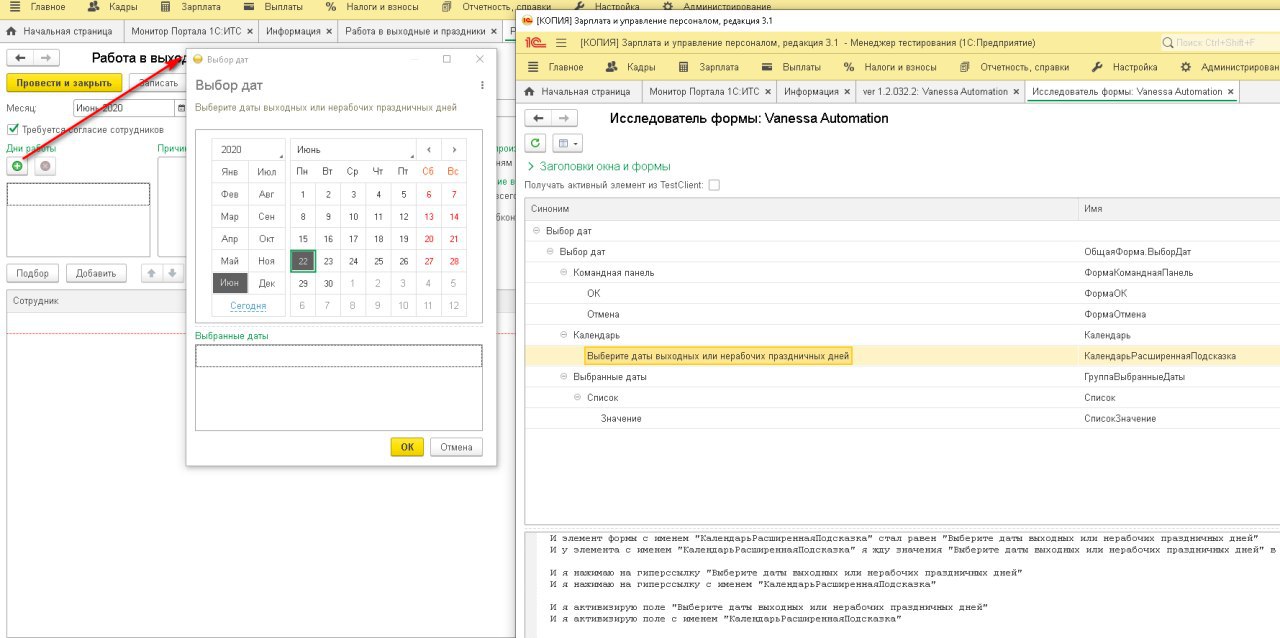Close the ver 1.2.032.2: Vanessa Automation tab
Image resolution: width=1280 pixels, height=638 pixels.
pyautogui.click(x=1015, y=91)
